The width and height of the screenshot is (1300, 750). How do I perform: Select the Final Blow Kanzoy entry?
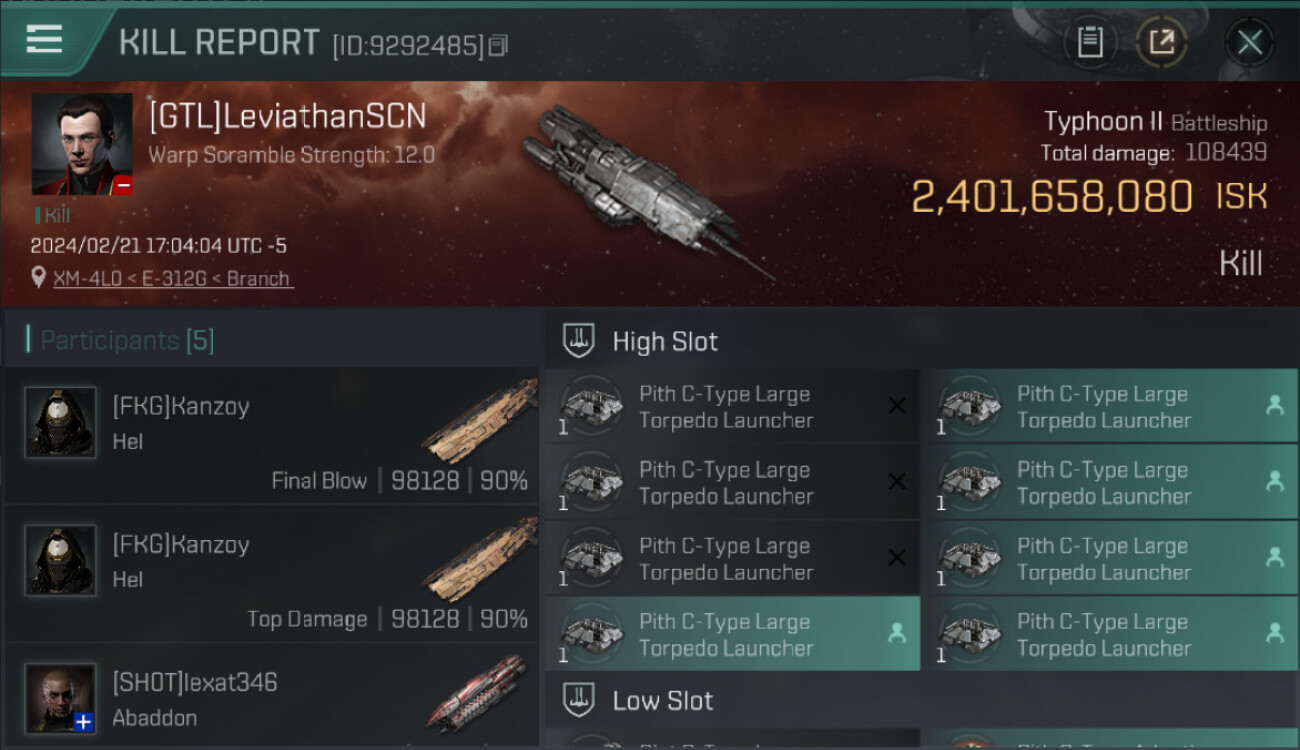[272, 436]
